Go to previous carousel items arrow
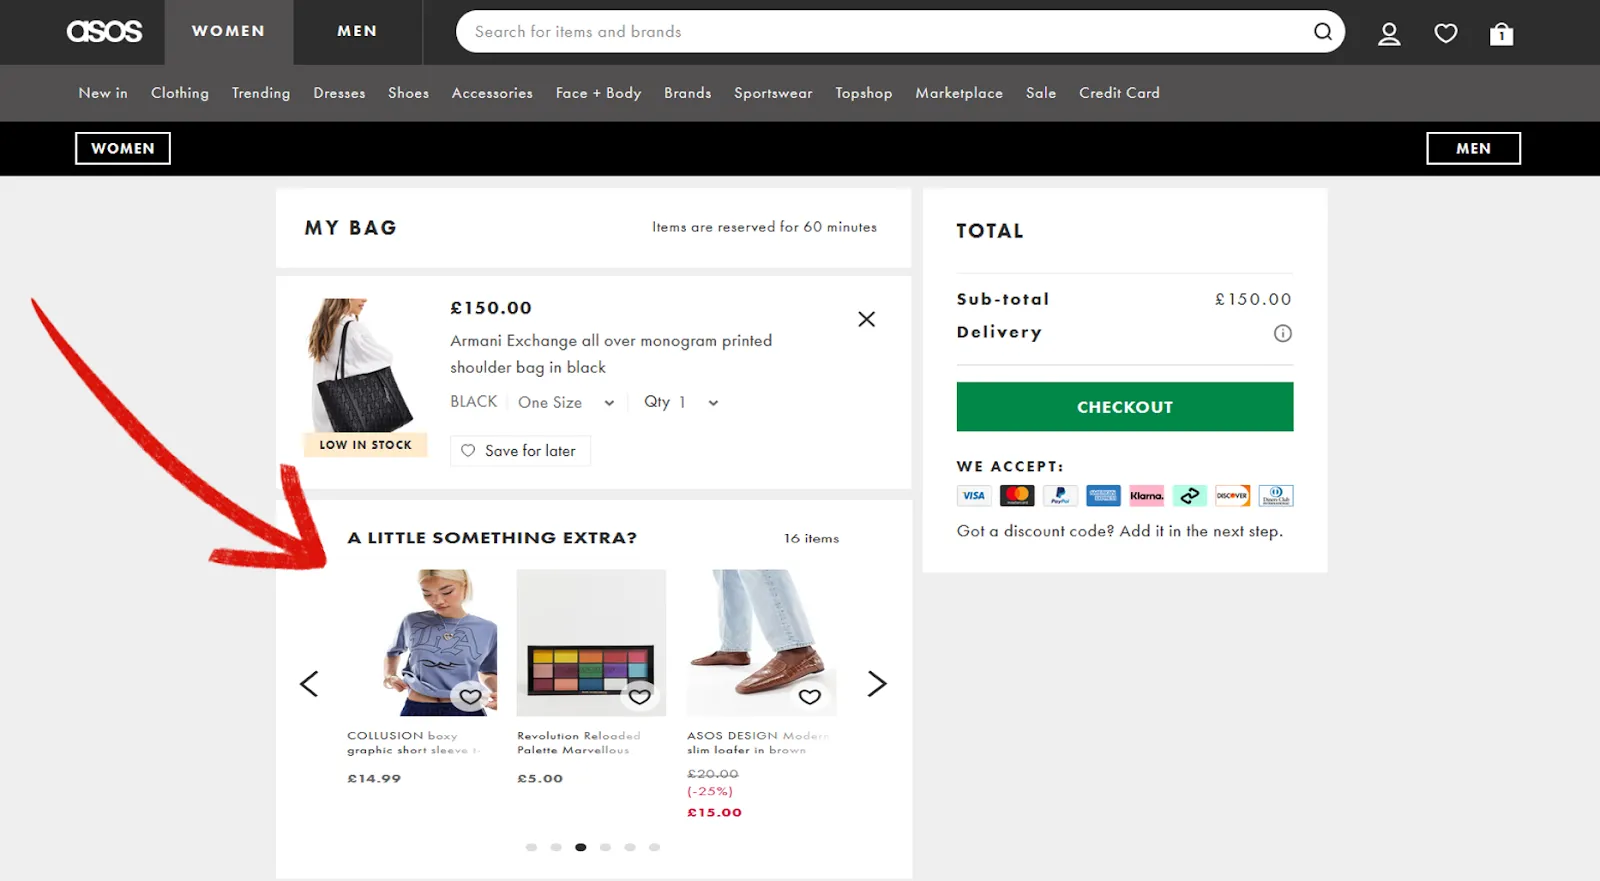This screenshot has width=1600, height=881. tap(309, 683)
